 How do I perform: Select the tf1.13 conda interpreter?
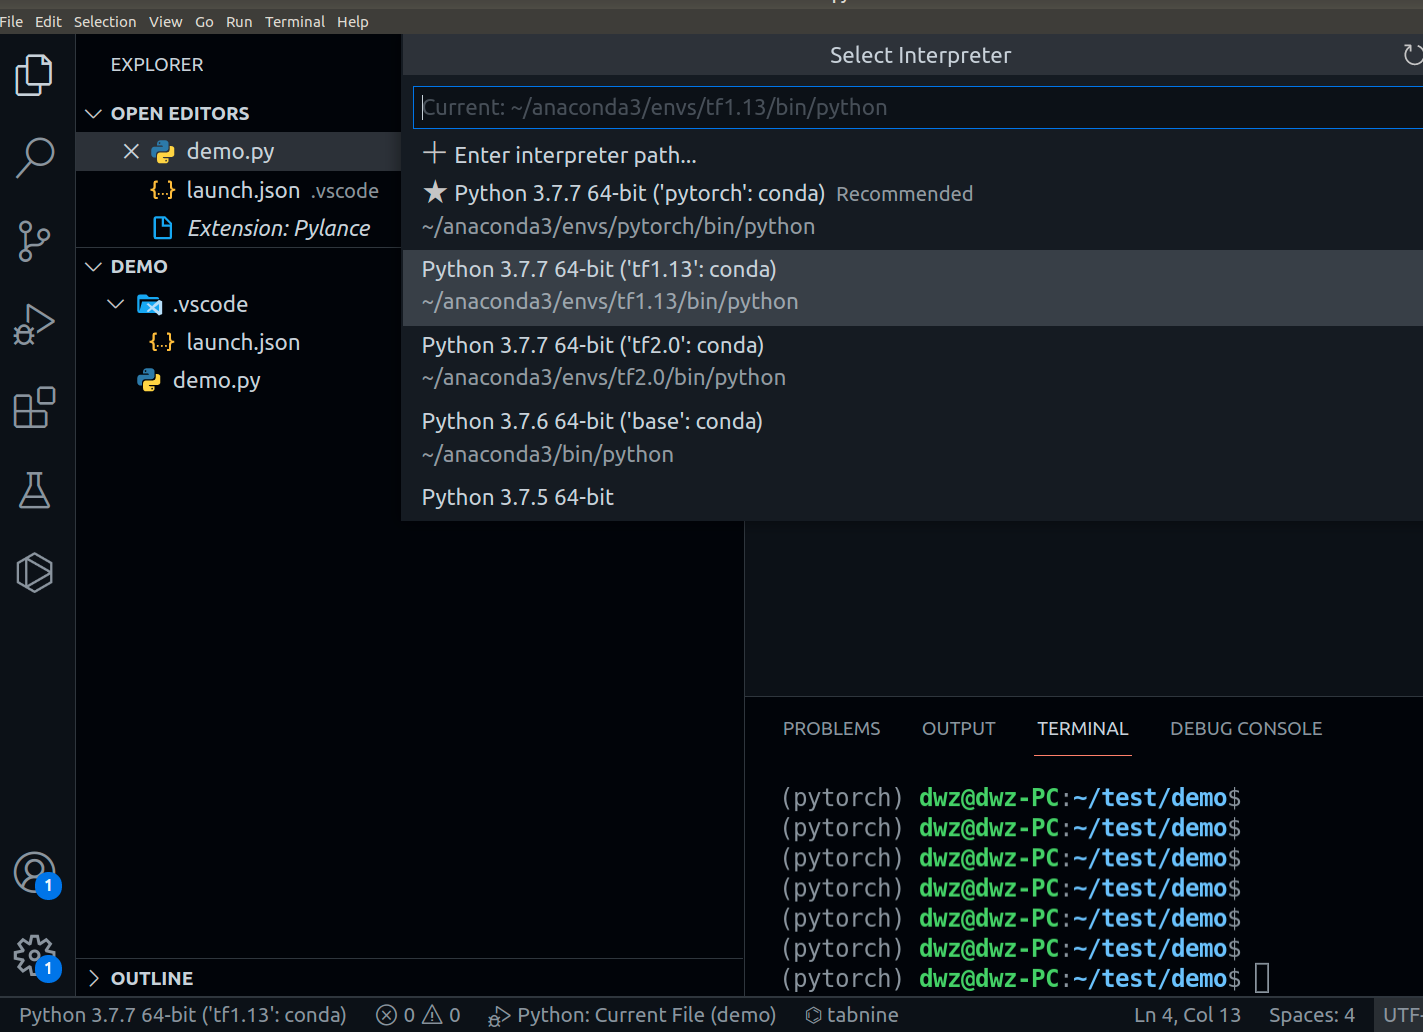pyautogui.click(x=912, y=288)
